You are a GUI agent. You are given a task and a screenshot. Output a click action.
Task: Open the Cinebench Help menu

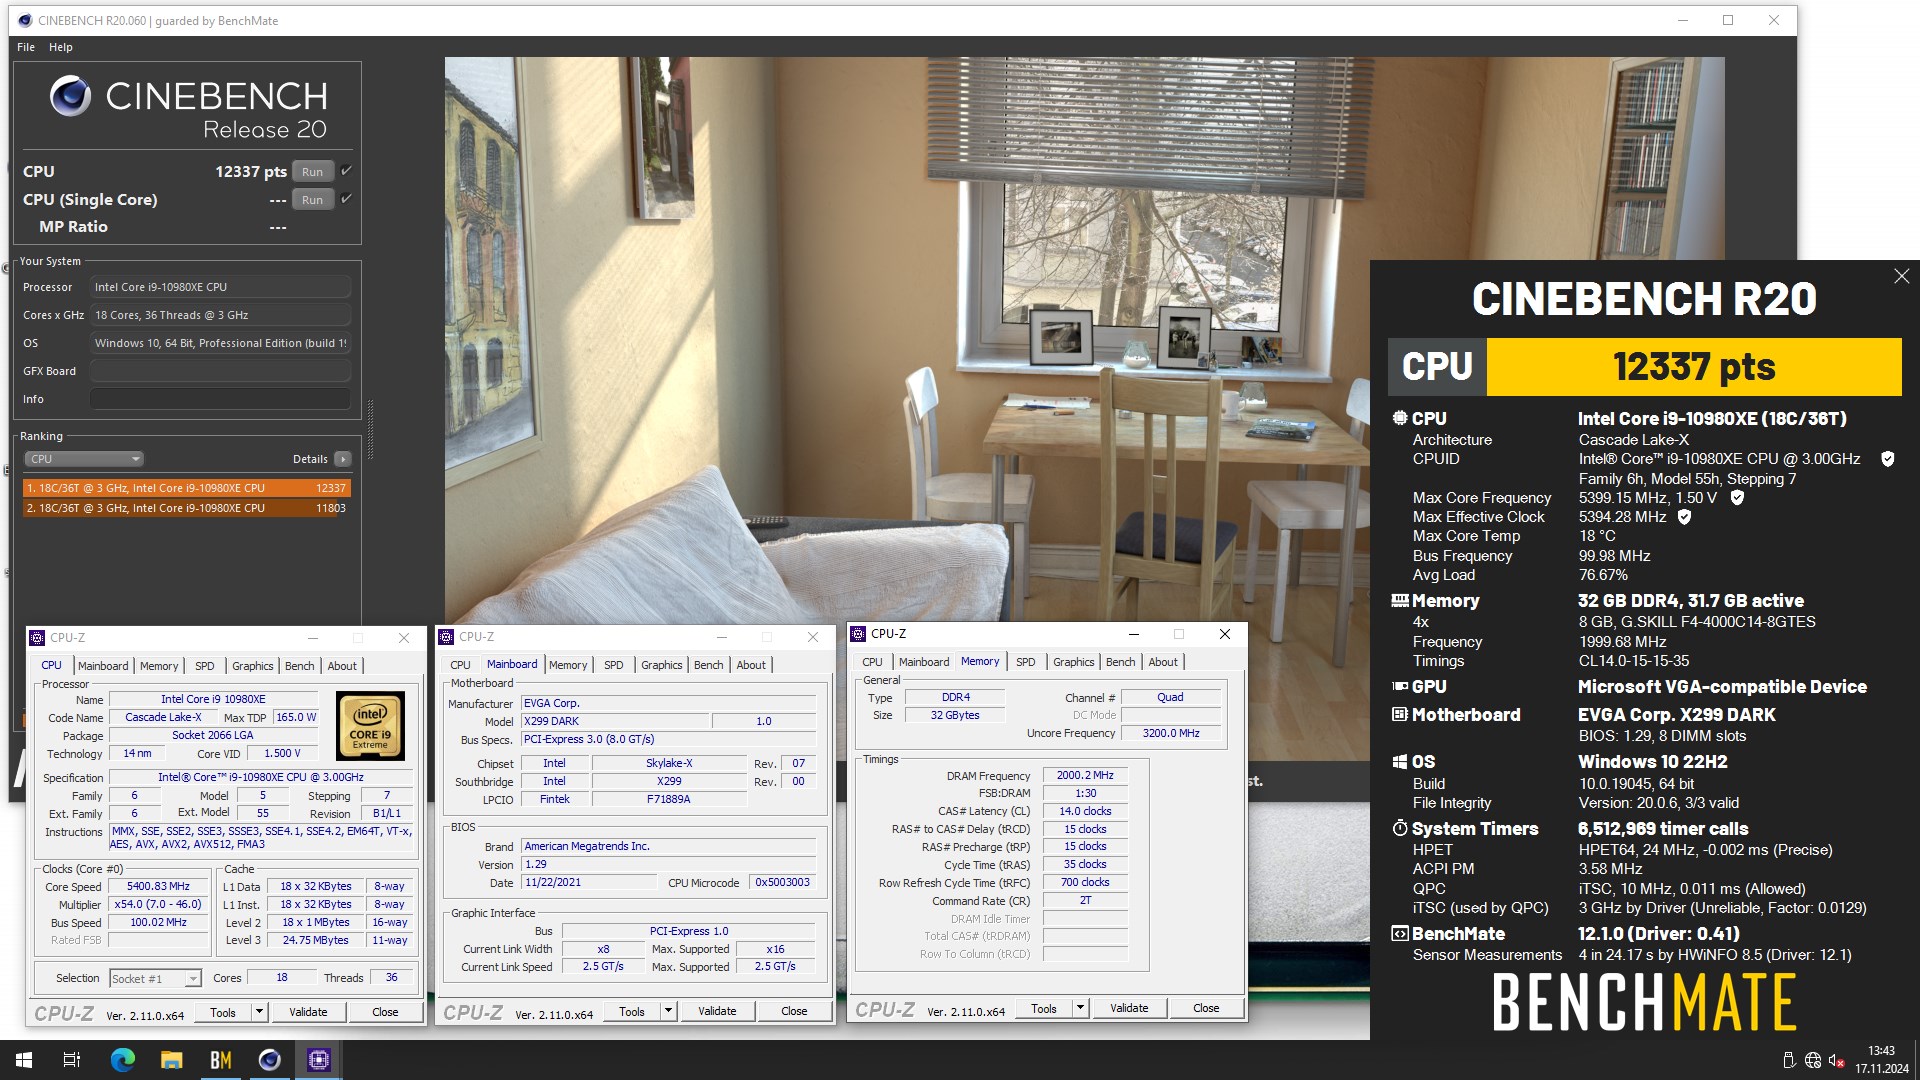61,47
